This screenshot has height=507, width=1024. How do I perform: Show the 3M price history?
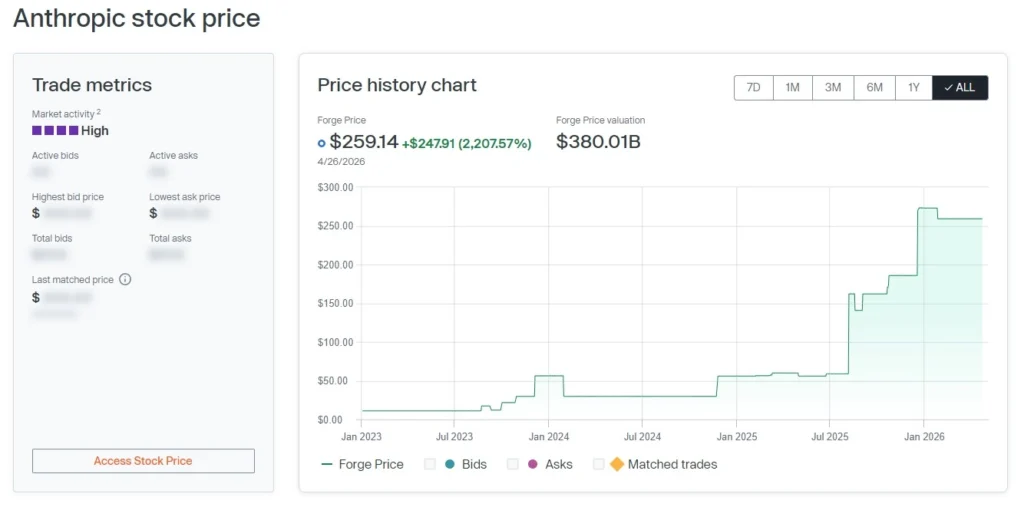[833, 88]
